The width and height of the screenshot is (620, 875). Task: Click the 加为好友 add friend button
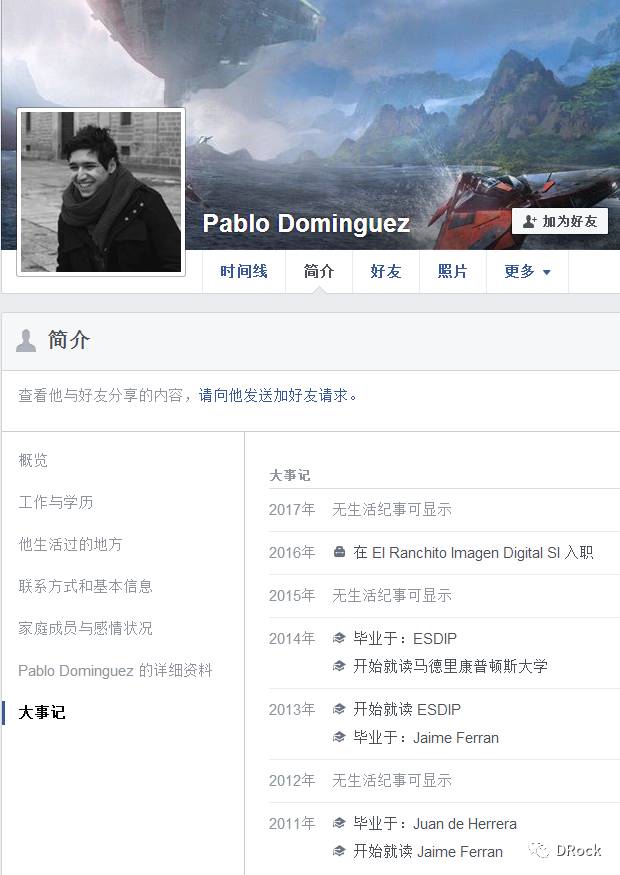560,221
